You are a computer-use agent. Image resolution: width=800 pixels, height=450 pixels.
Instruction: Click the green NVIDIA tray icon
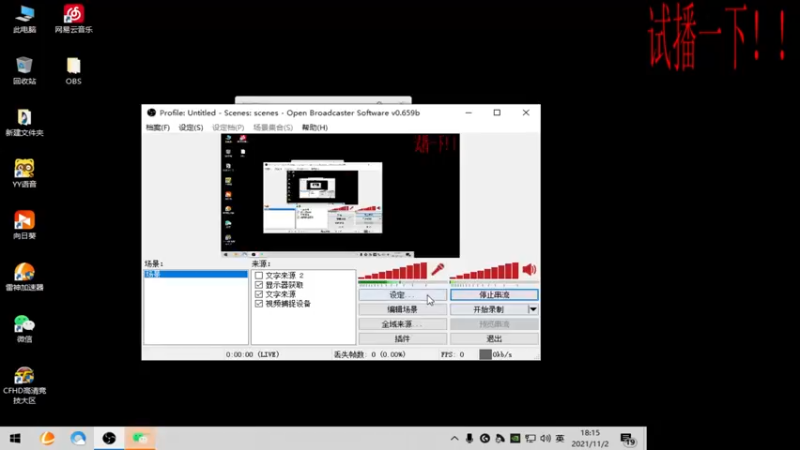tap(515, 438)
